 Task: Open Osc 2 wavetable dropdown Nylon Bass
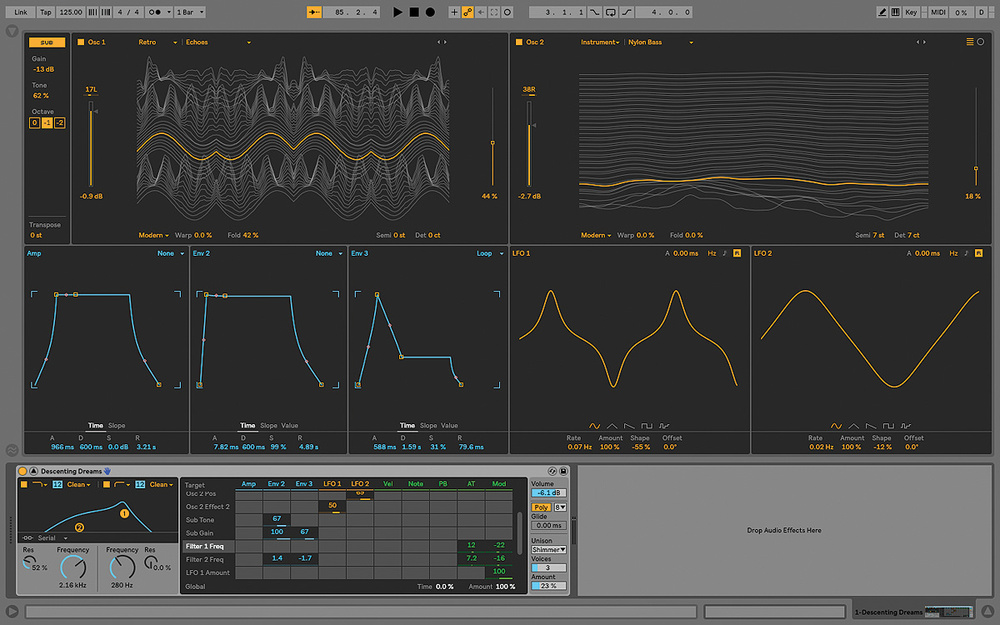tap(660, 42)
